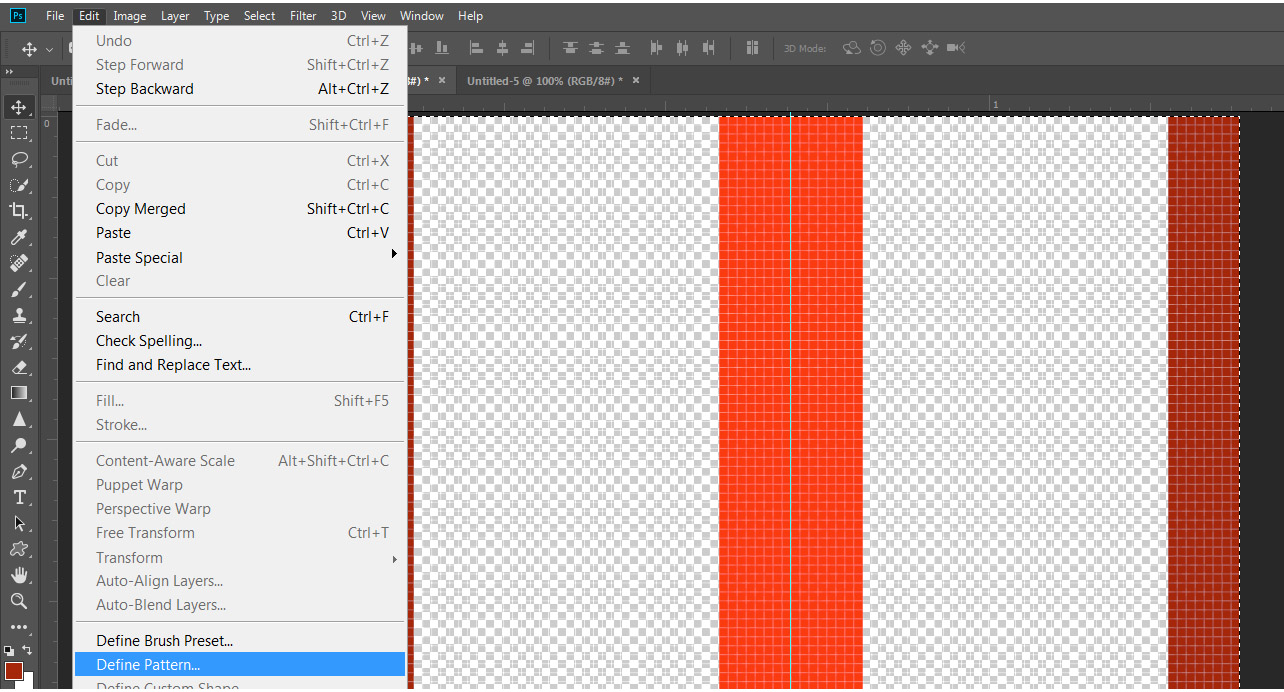
Task: Select the Horizontal Type tool
Action: pyautogui.click(x=19, y=497)
